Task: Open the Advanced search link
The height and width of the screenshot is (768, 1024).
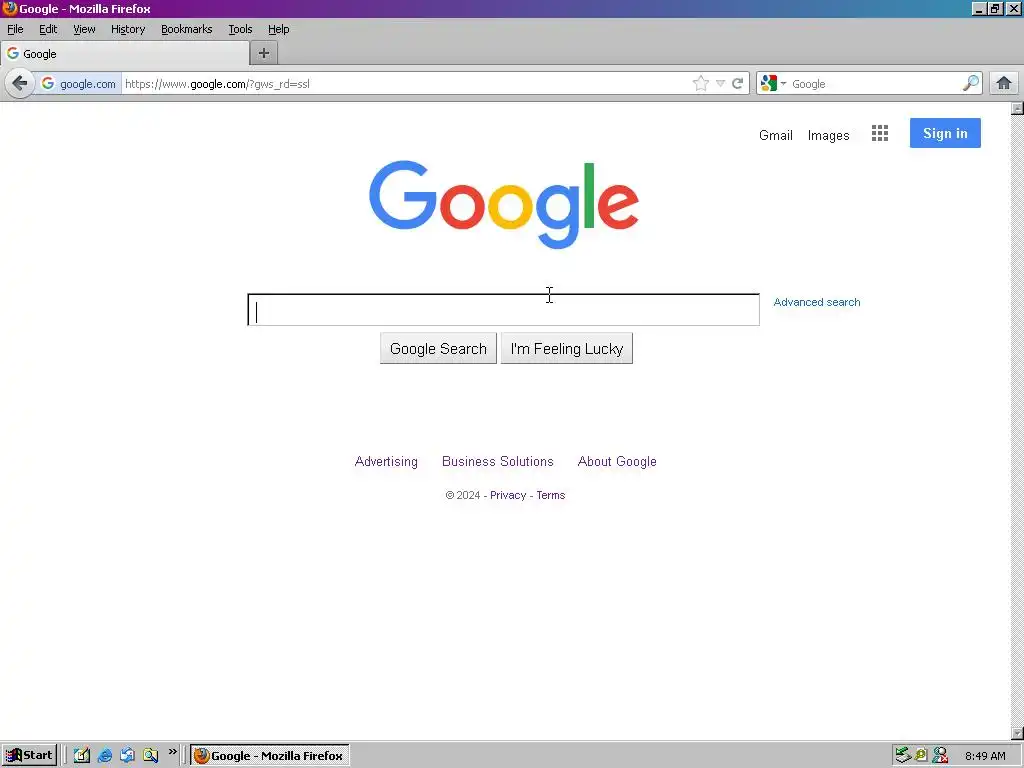Action: (817, 302)
